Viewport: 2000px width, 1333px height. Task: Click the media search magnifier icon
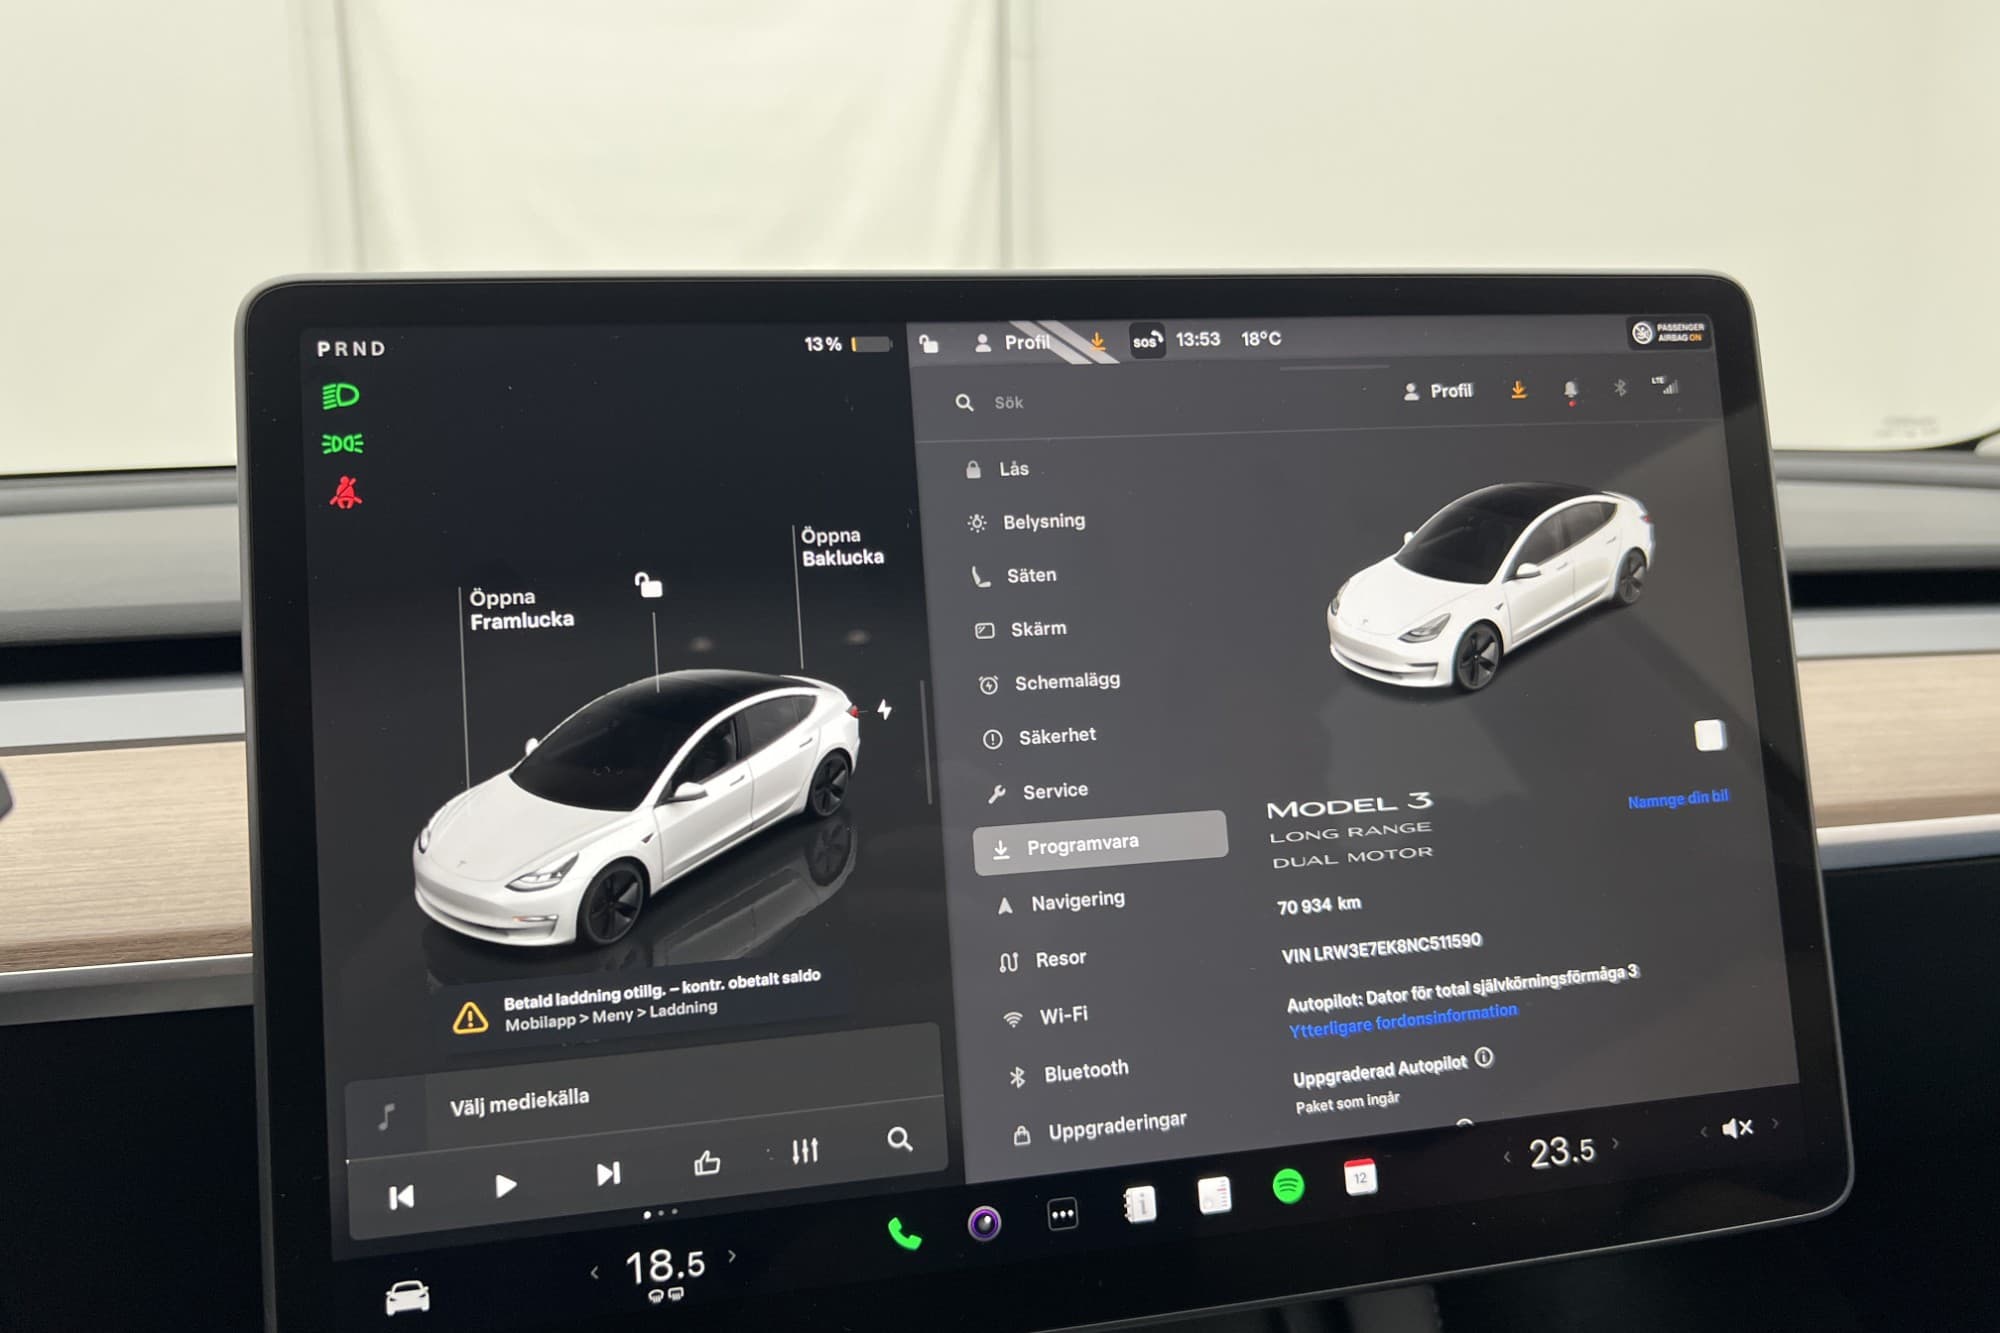899,1139
